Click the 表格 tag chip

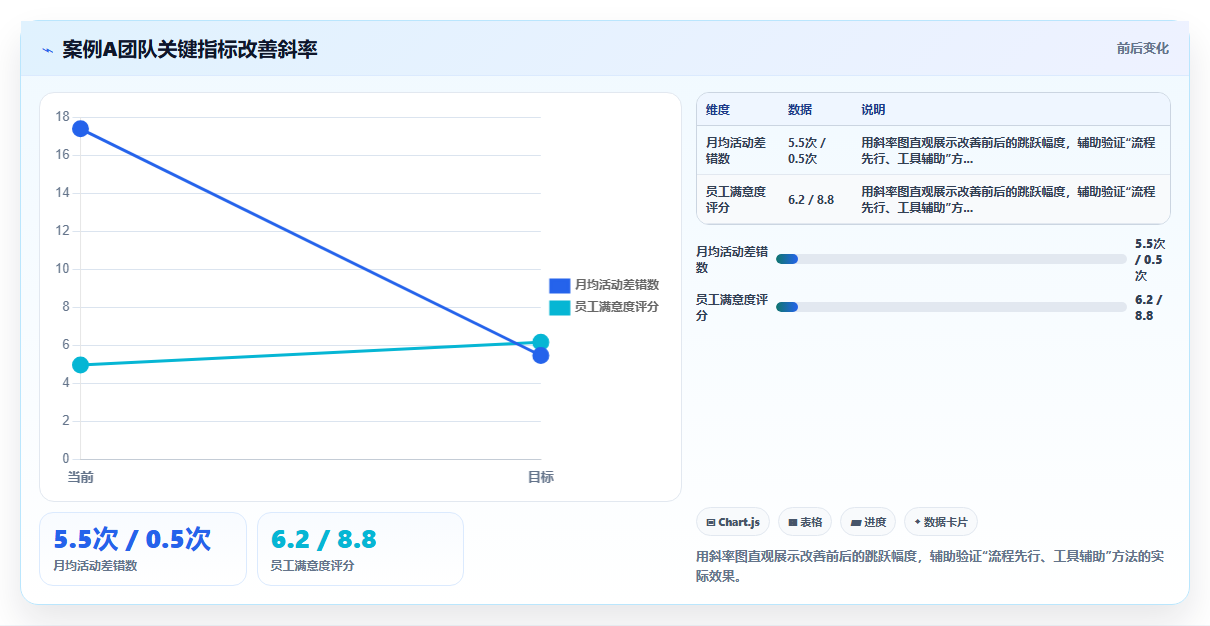805,522
